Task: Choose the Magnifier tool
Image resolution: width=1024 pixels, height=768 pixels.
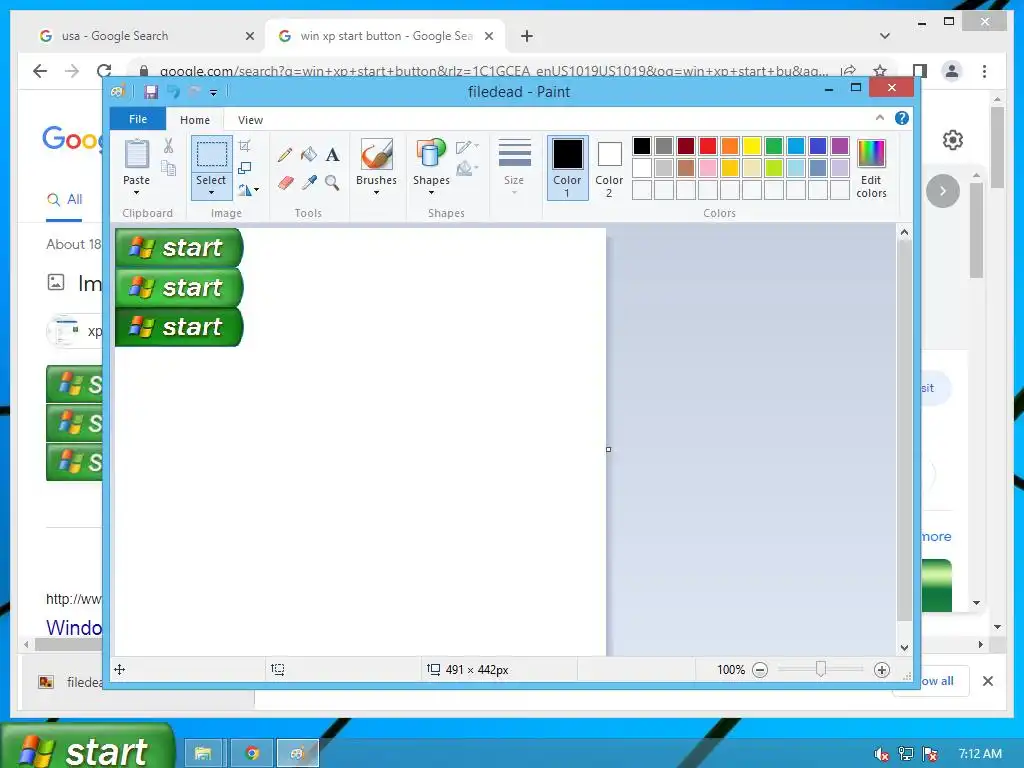Action: click(332, 182)
